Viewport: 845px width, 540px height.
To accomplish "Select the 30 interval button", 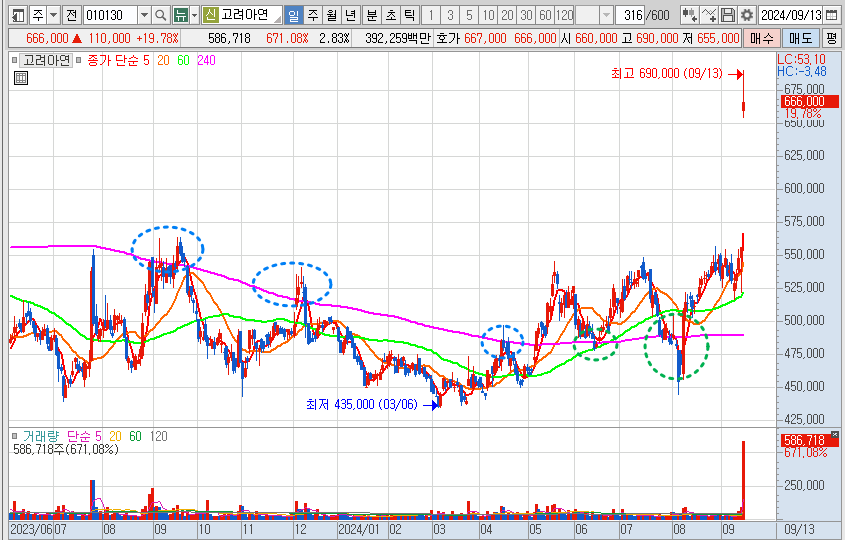I will point(527,15).
